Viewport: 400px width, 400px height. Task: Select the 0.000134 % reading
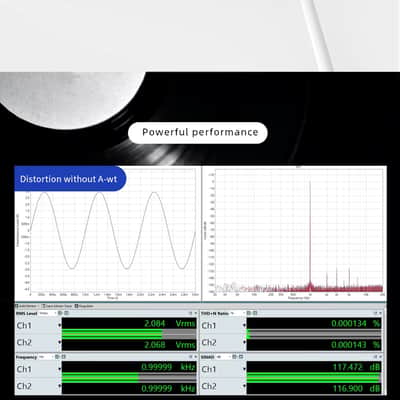point(356,323)
